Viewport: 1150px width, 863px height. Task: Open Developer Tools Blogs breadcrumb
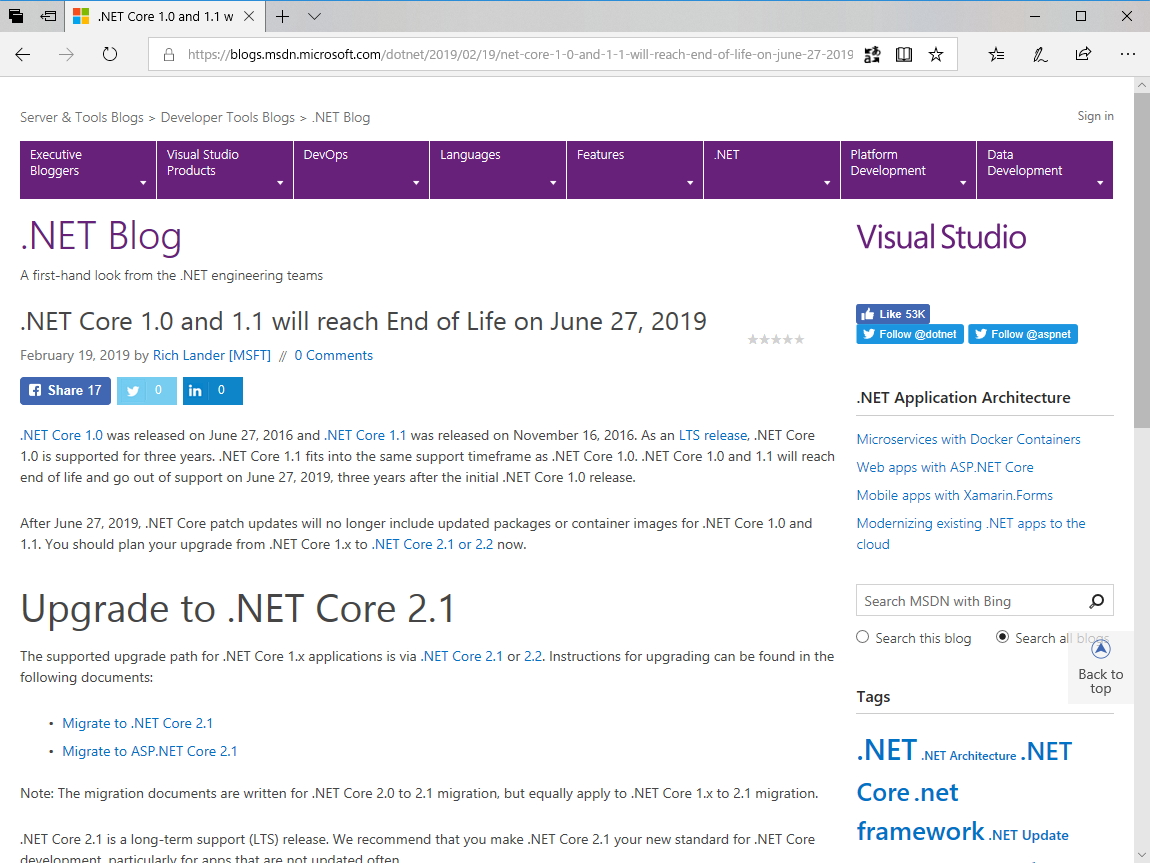point(227,117)
